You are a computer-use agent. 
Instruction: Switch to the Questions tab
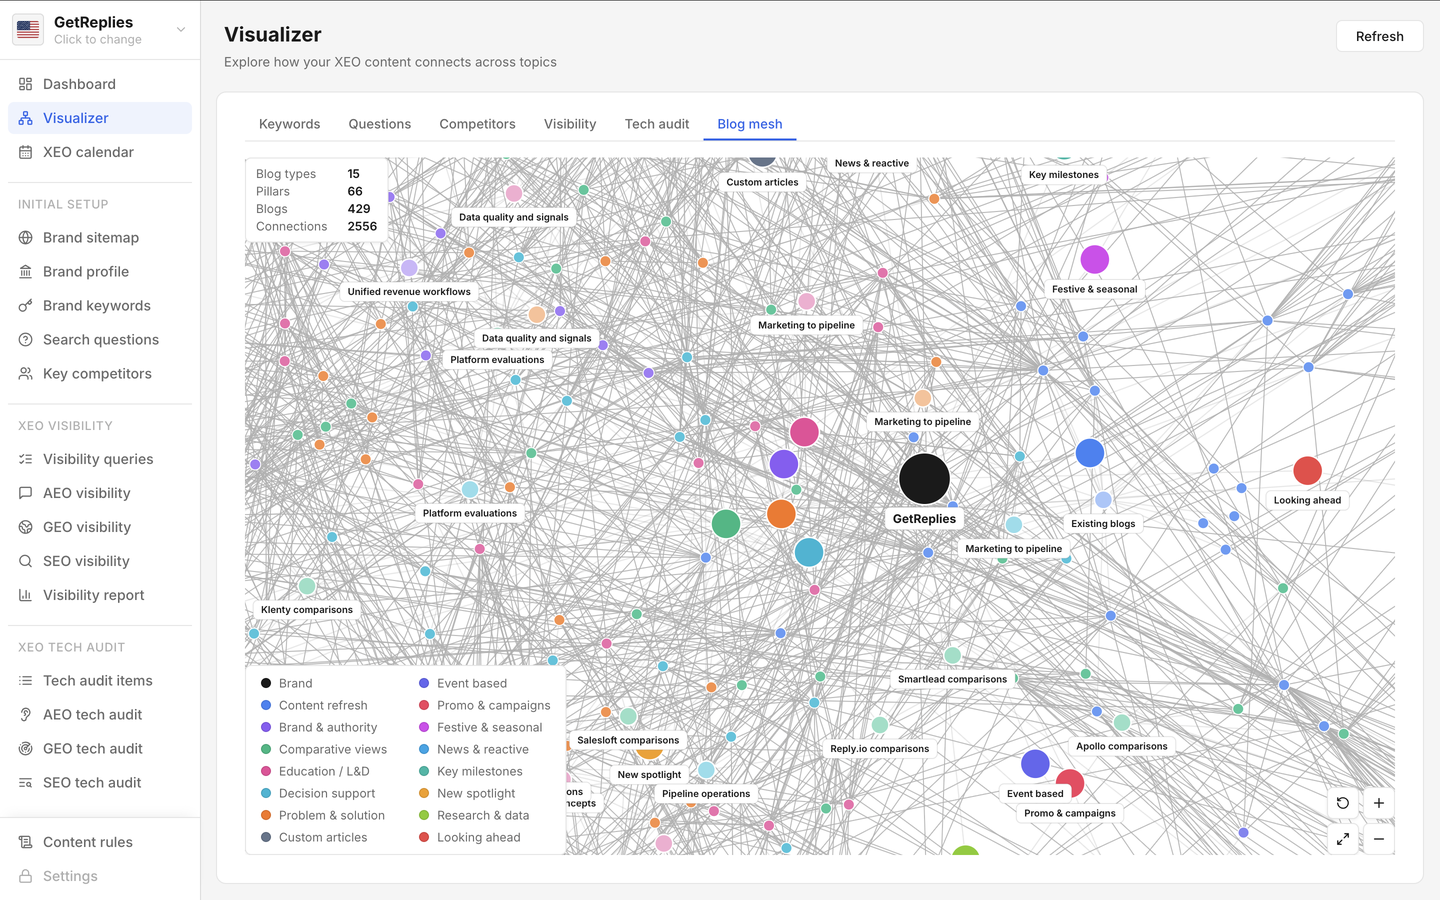coord(380,124)
